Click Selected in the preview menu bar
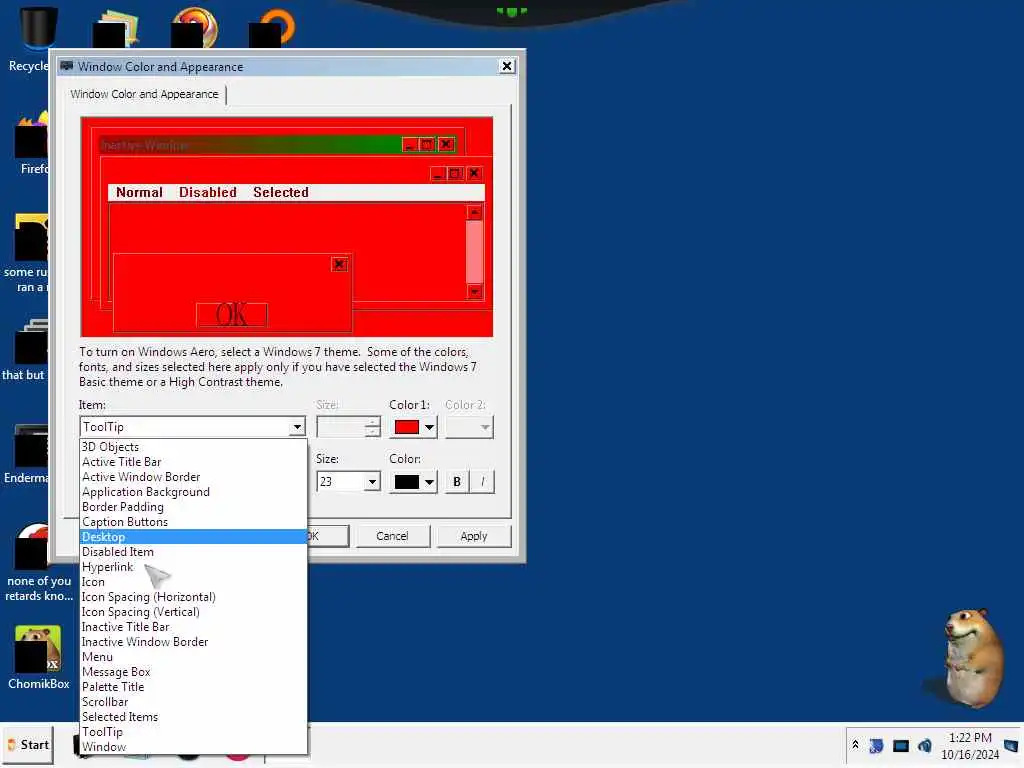 281,193
